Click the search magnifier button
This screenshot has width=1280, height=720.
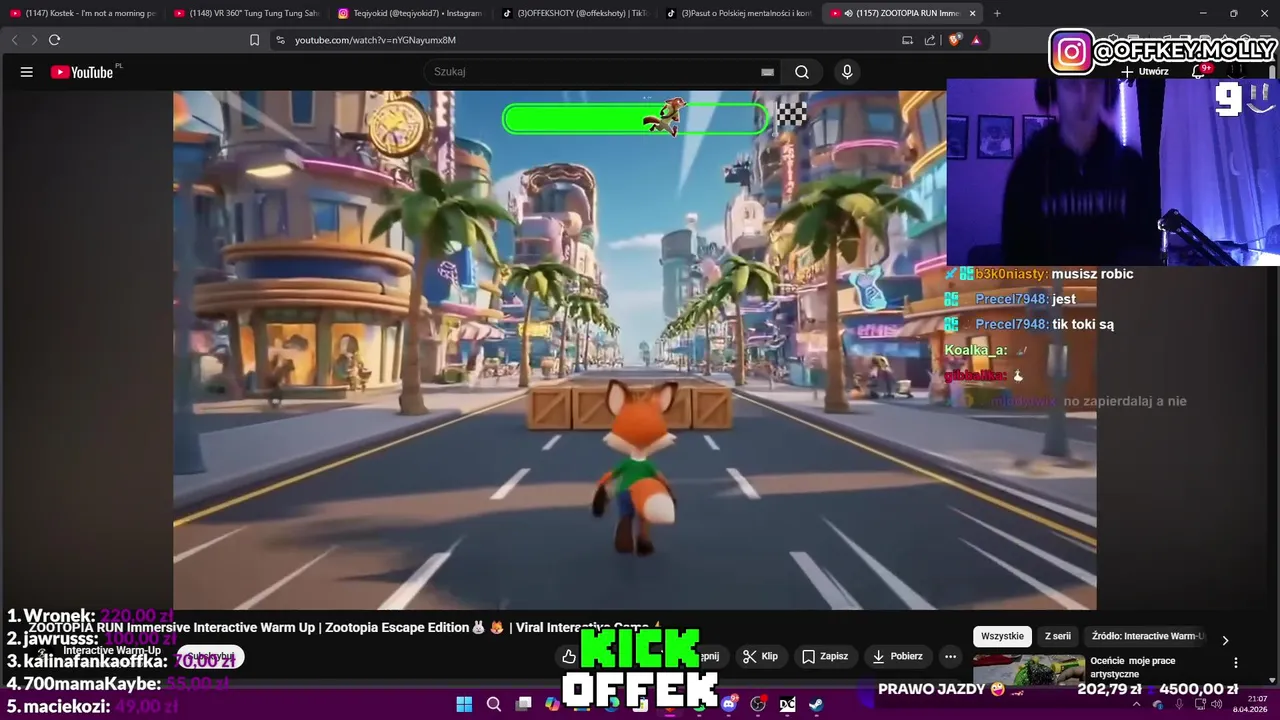click(x=802, y=72)
